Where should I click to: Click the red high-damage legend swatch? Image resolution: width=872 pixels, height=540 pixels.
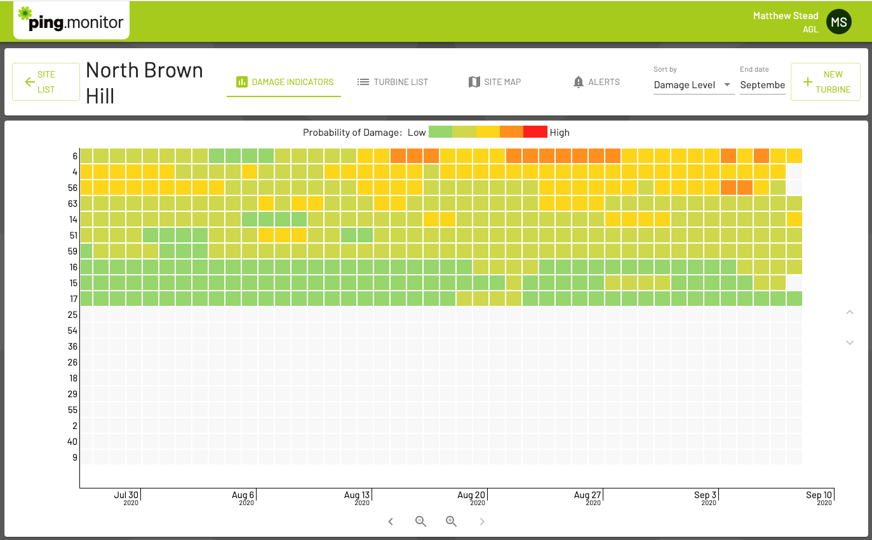535,132
